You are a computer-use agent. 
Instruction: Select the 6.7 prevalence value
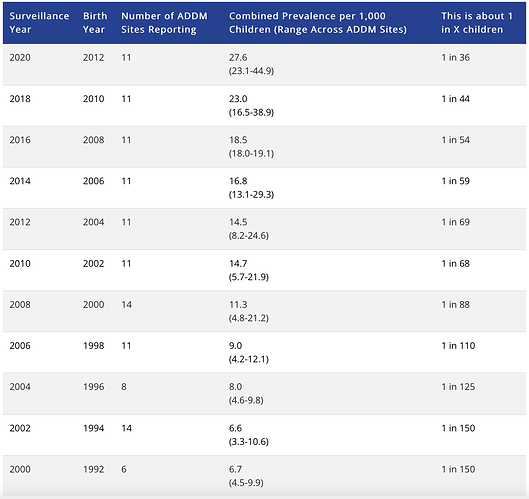click(x=235, y=470)
